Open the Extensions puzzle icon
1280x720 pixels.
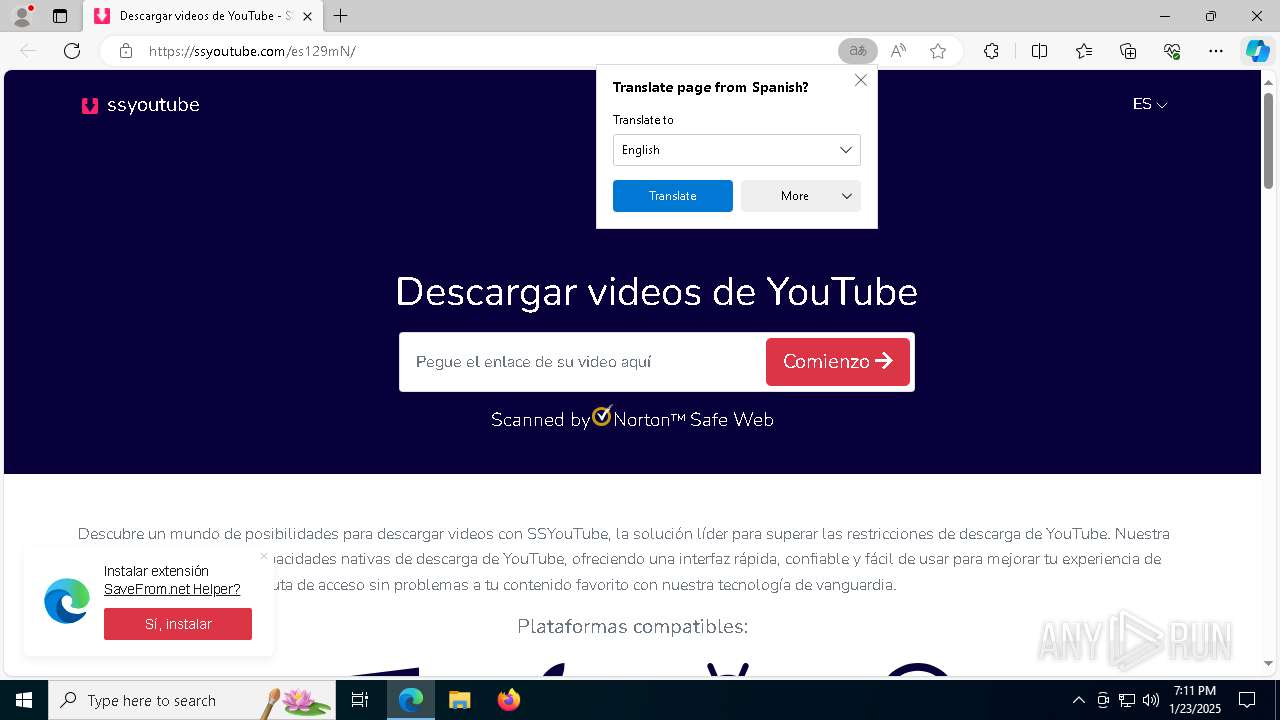(x=991, y=51)
